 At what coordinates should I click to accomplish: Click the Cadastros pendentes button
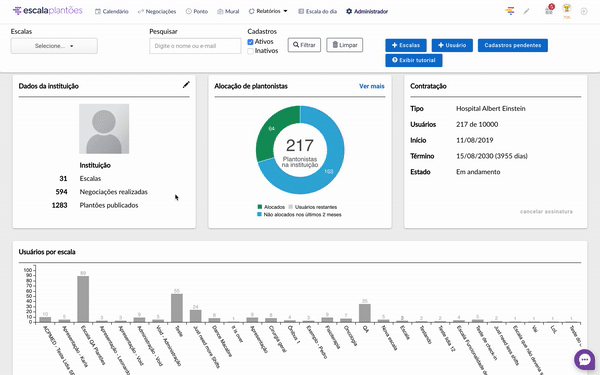point(512,45)
